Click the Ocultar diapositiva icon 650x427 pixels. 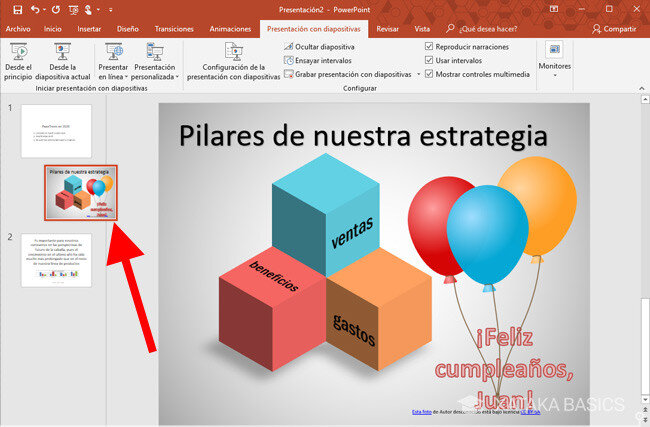pyautogui.click(x=289, y=47)
